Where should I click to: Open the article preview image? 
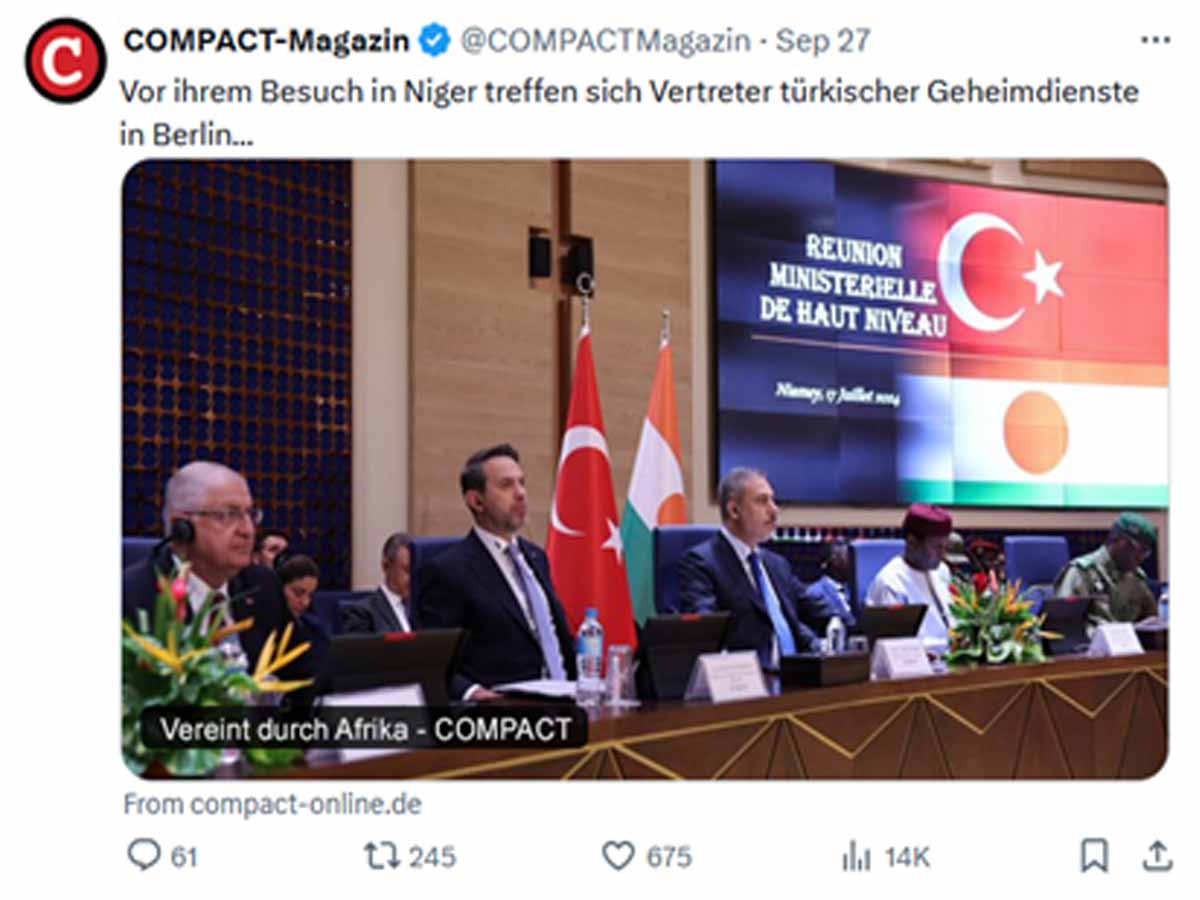[644, 469]
